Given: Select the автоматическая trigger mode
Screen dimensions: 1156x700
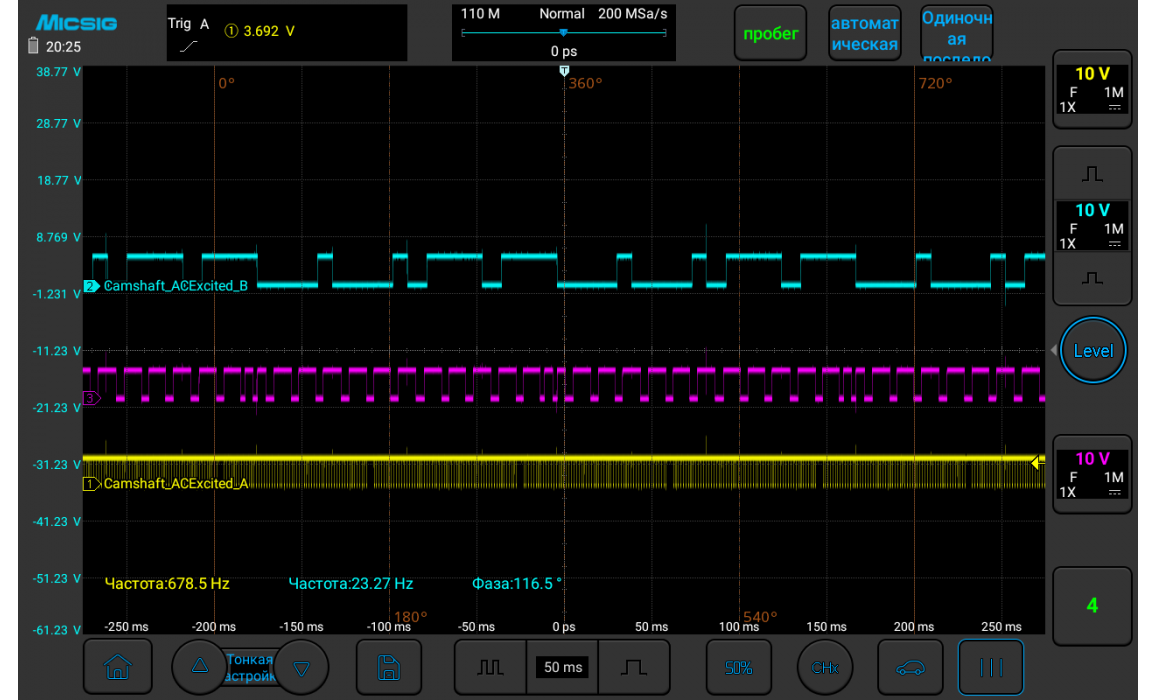Looking at the screenshot, I should point(864,34).
